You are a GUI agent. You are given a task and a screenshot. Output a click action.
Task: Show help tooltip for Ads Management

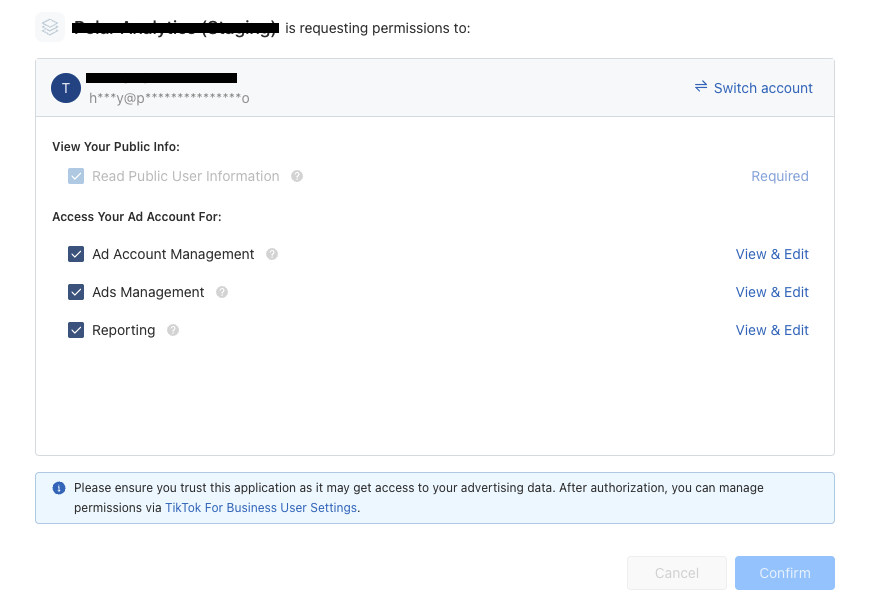coord(222,292)
